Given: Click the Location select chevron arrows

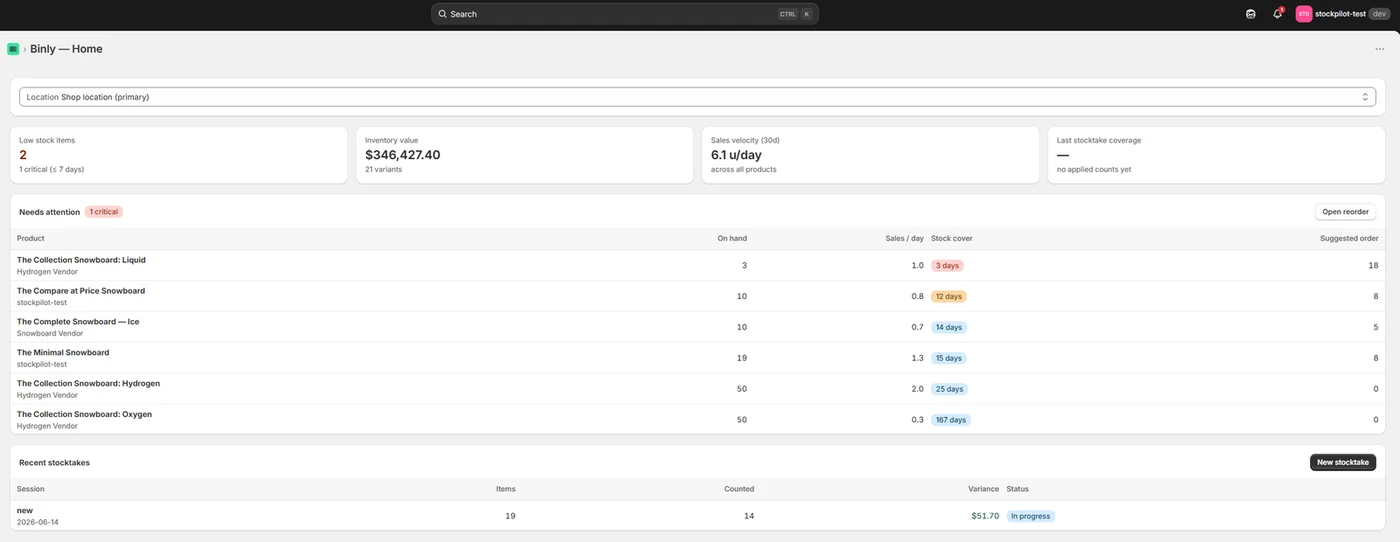Looking at the screenshot, I should tap(1365, 97).
